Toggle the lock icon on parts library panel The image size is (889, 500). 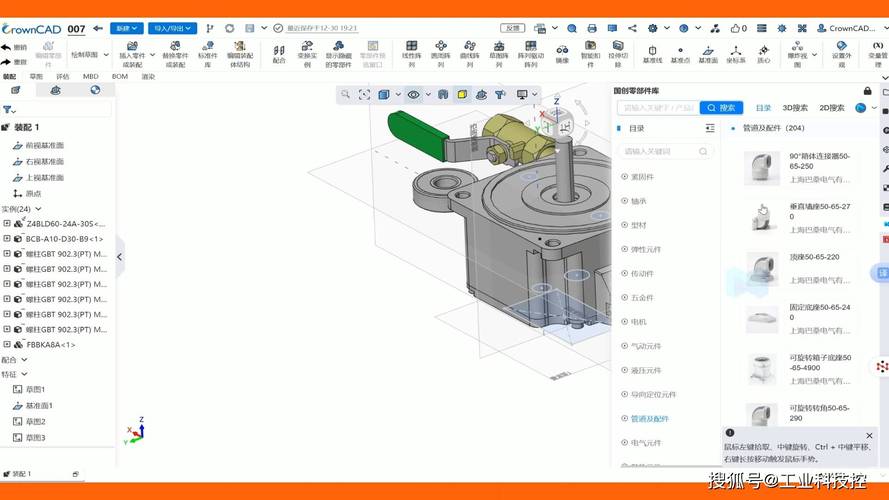coord(867,91)
